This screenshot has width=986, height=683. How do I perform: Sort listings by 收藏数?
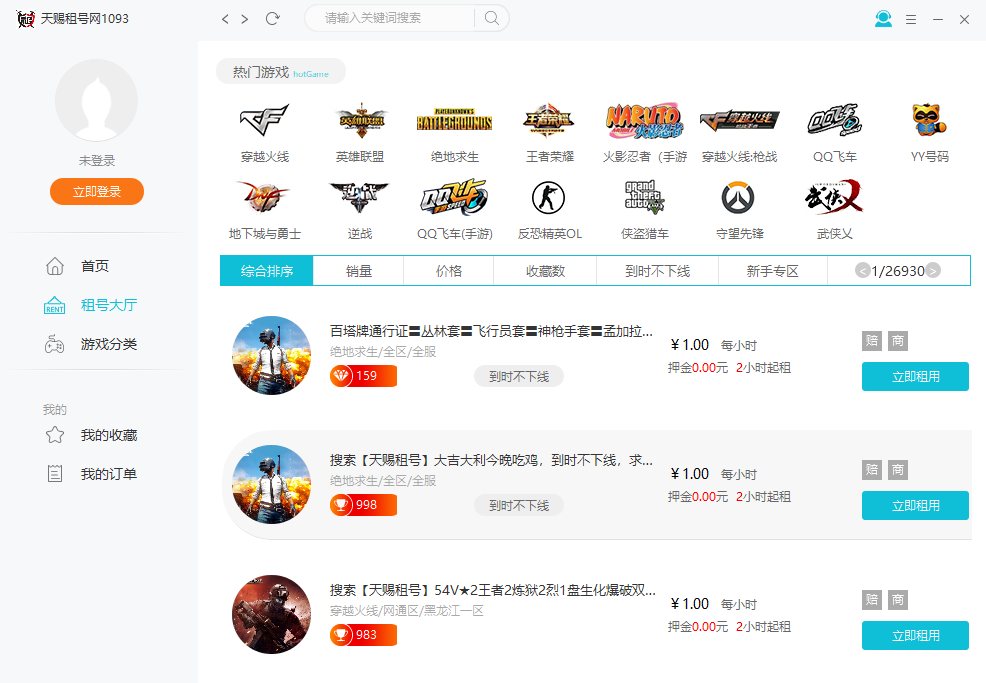(545, 271)
